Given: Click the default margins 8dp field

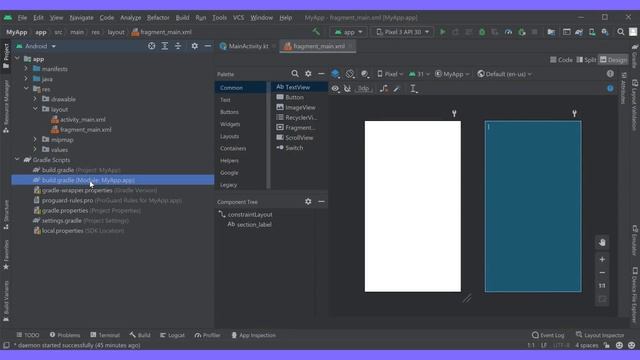Looking at the screenshot, I should pyautogui.click(x=363, y=89).
